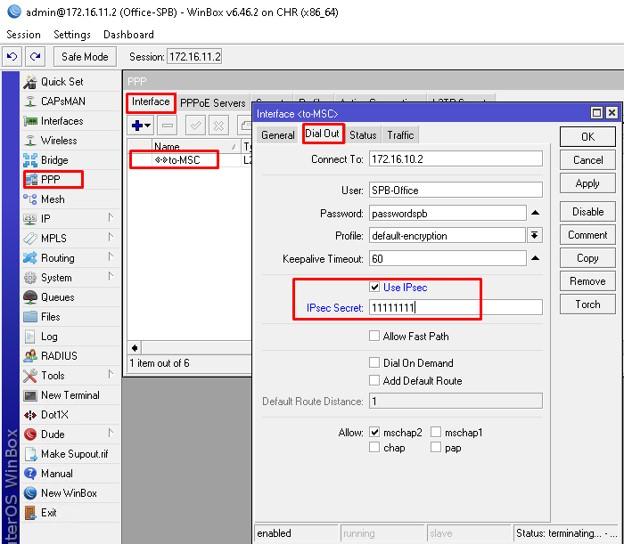Enable mschap1 authentication checkbox
Image resolution: width=624 pixels, height=544 pixels.
point(436,432)
